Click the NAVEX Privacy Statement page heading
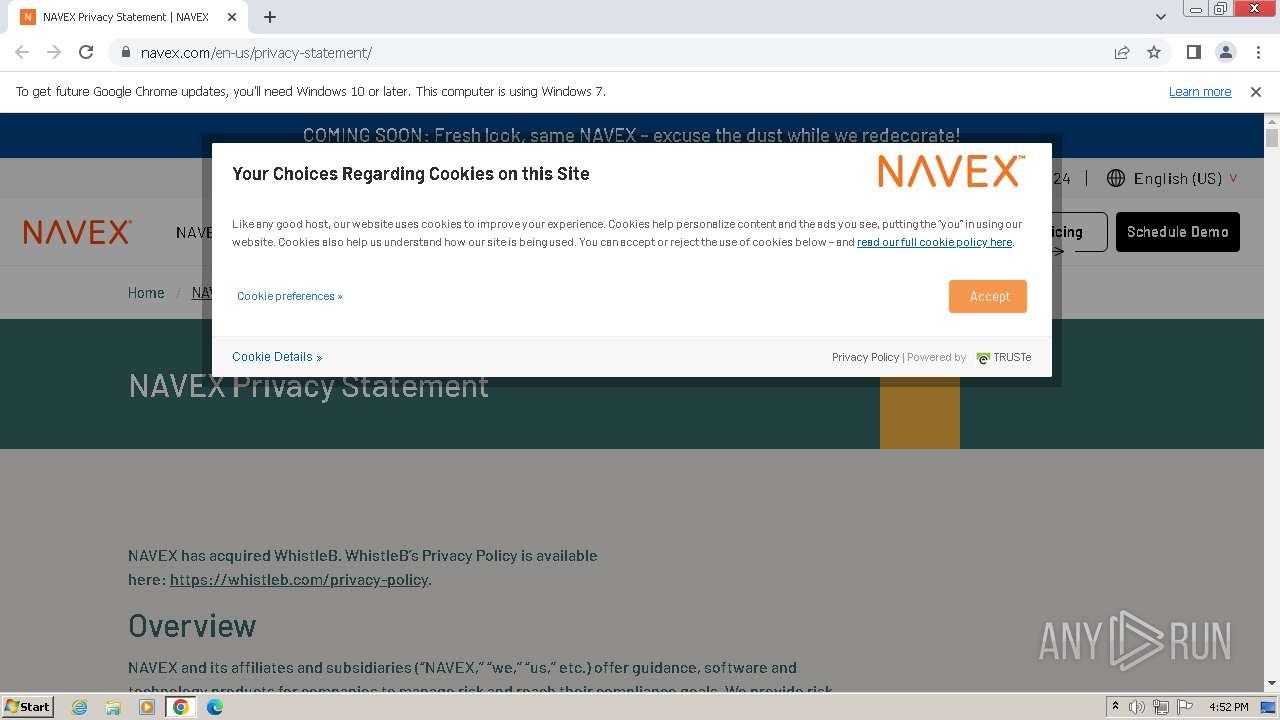 308,386
